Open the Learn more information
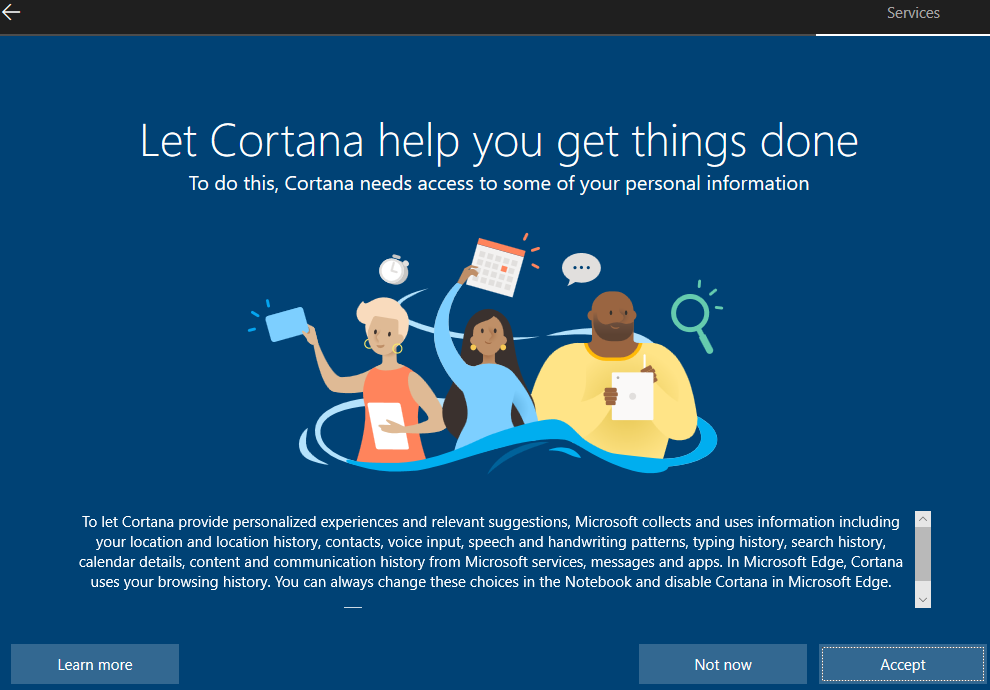This screenshot has width=990, height=690. [95, 664]
